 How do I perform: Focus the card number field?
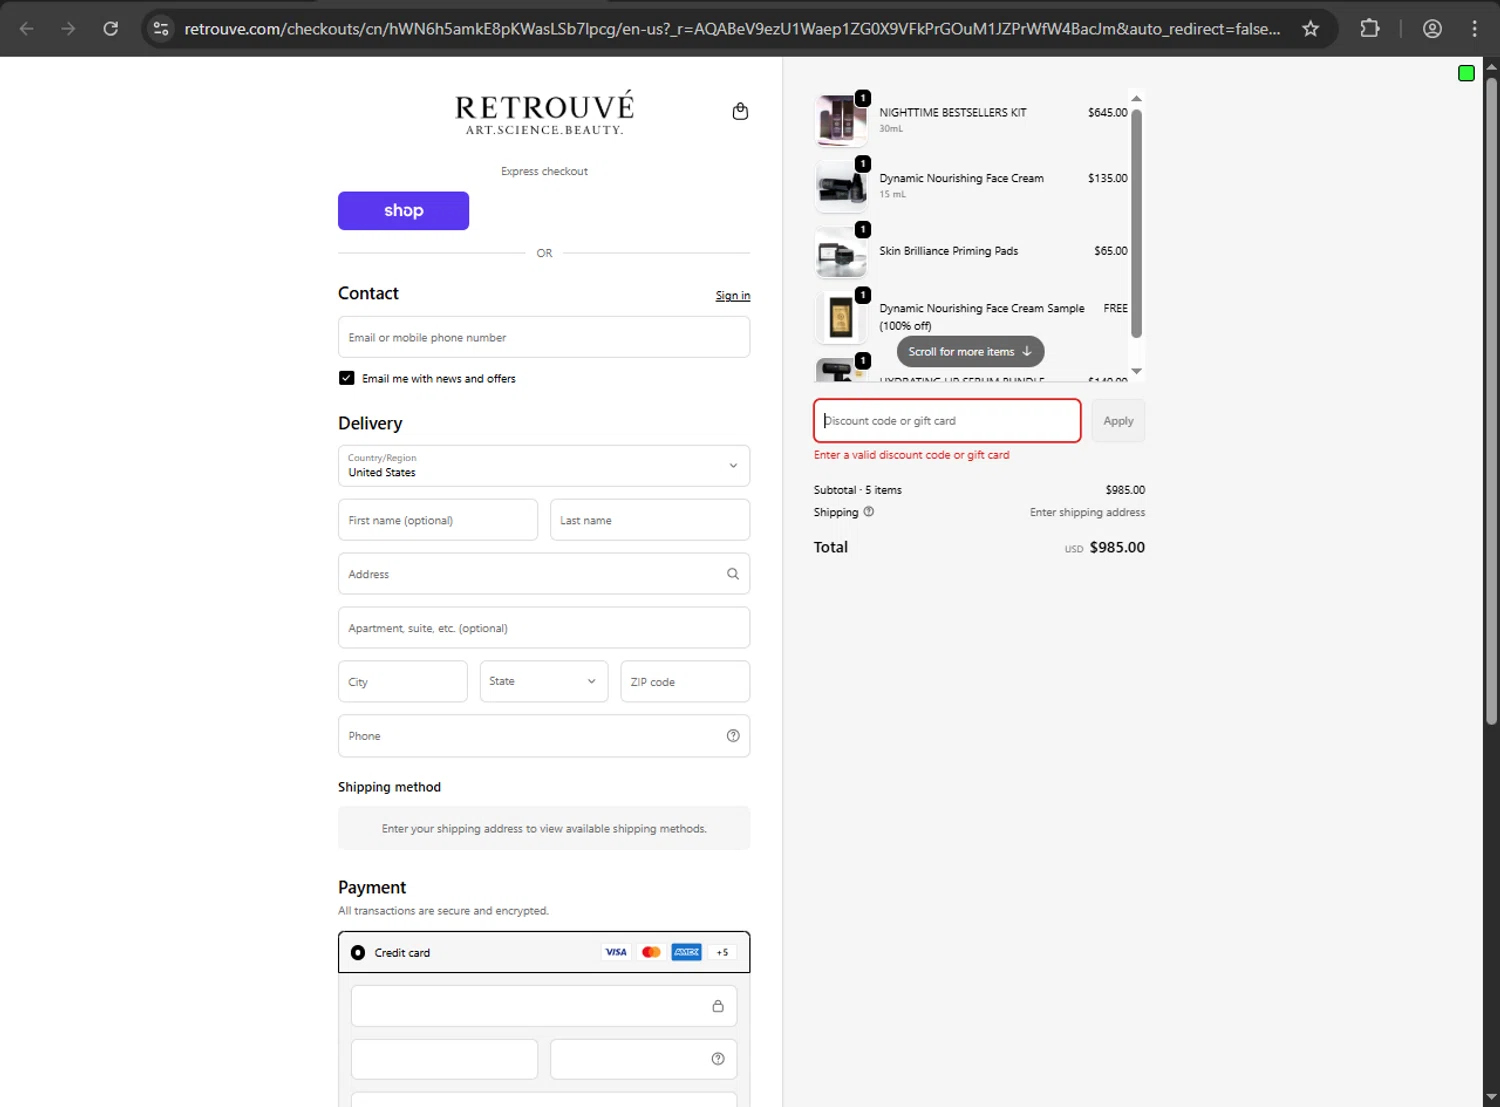(x=544, y=1006)
